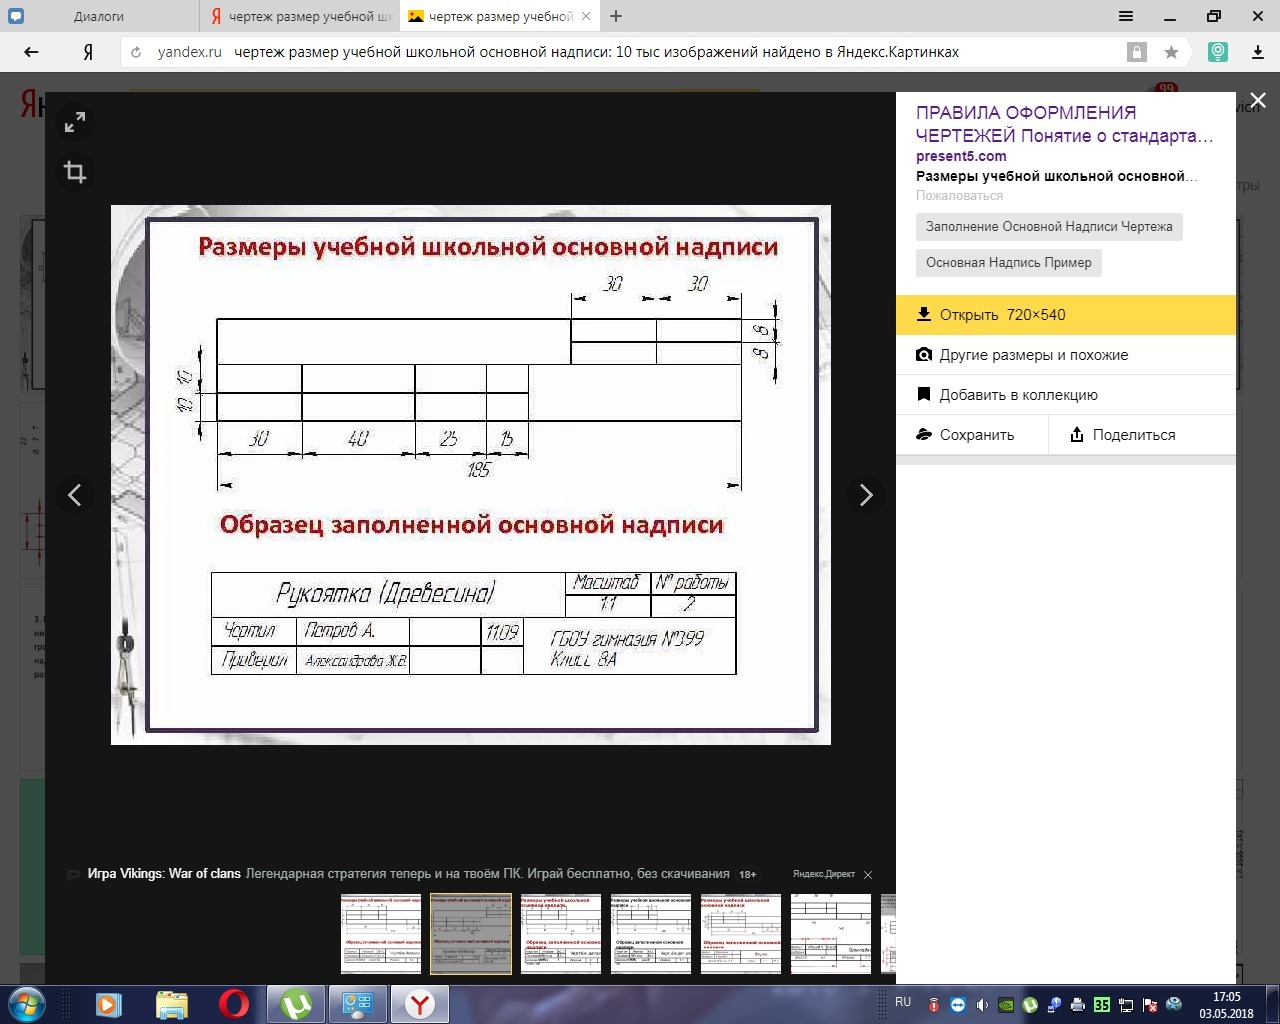This screenshot has width=1280, height=1024.
Task: Open the browser downloads icon
Action: point(1258,52)
